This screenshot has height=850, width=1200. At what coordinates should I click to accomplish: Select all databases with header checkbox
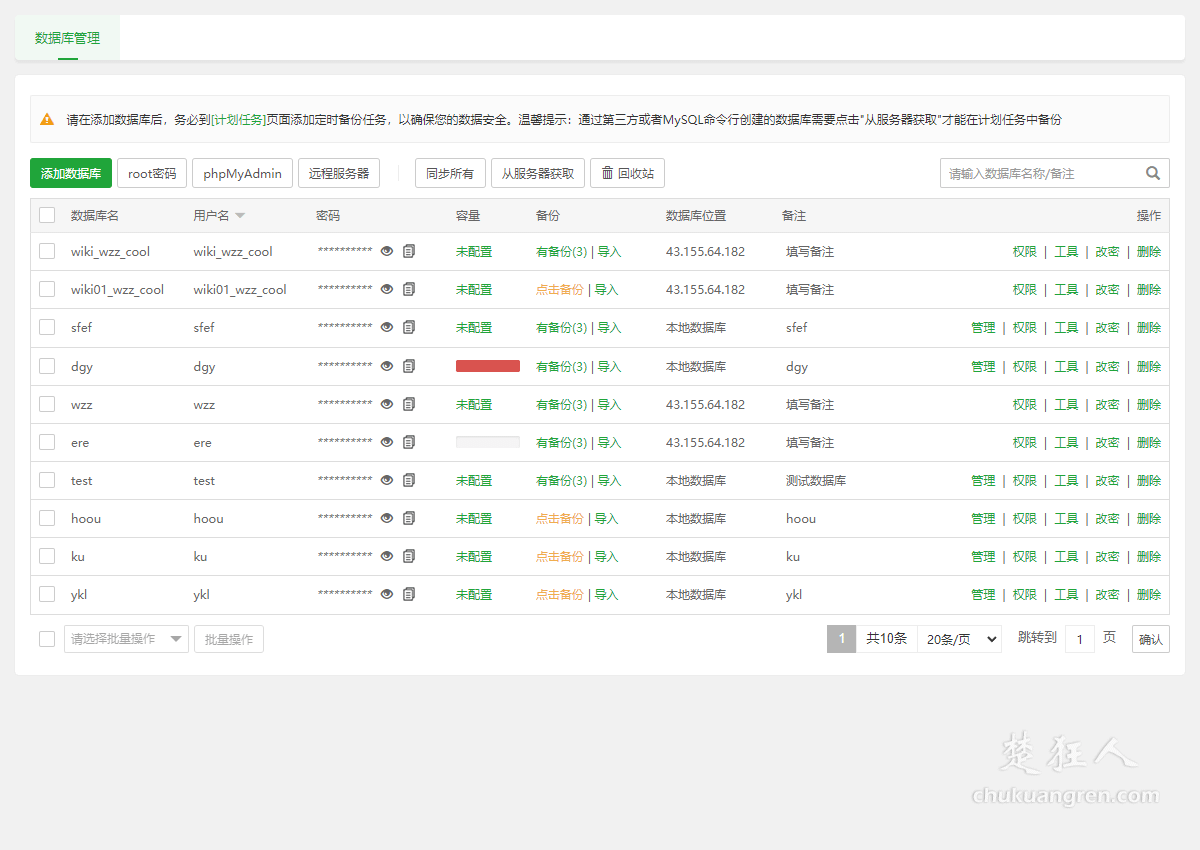(x=47, y=215)
